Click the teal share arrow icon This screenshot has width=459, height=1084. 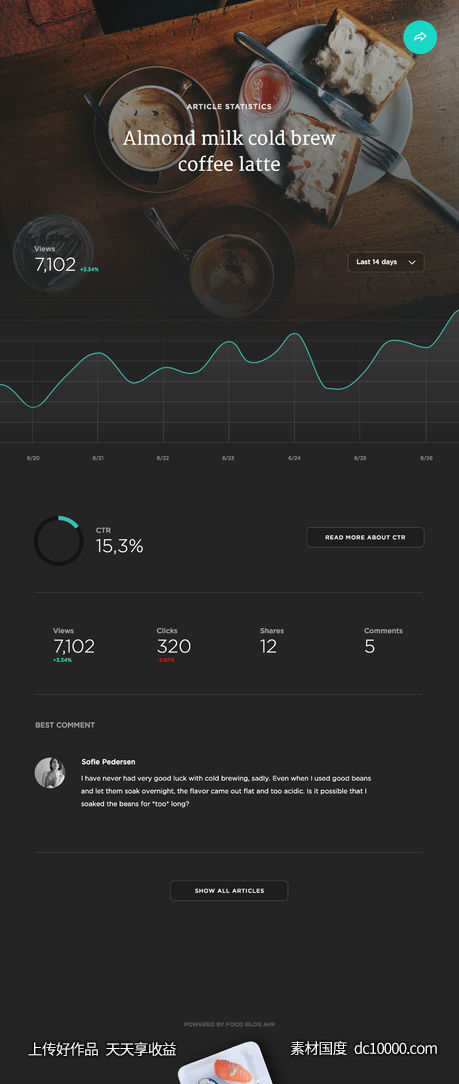[x=420, y=37]
